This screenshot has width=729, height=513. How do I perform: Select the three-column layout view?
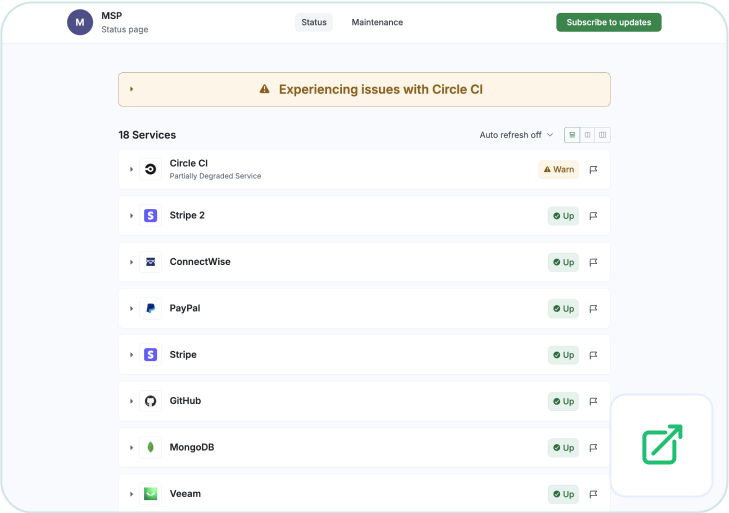[603, 135]
